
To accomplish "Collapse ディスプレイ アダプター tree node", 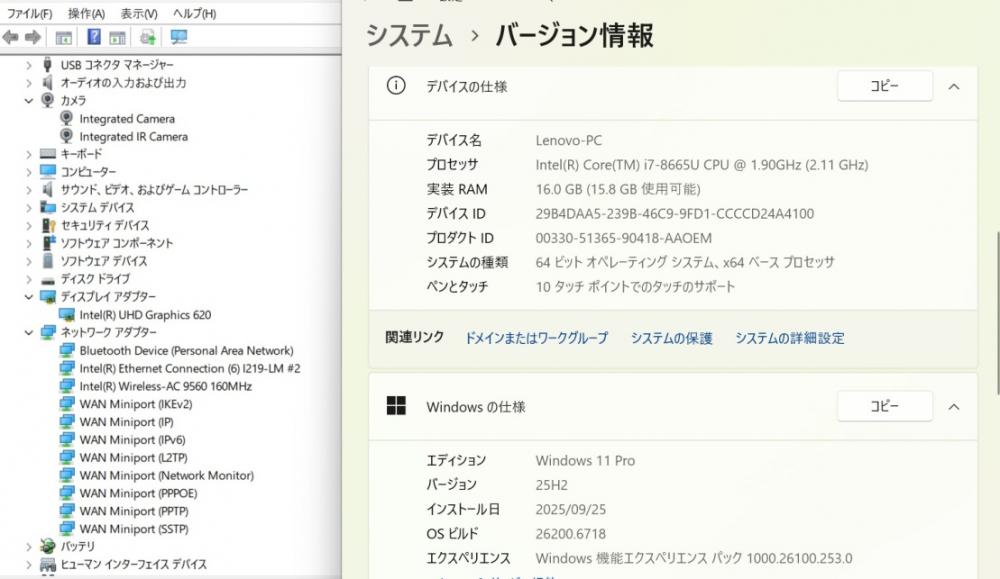I will (29, 297).
